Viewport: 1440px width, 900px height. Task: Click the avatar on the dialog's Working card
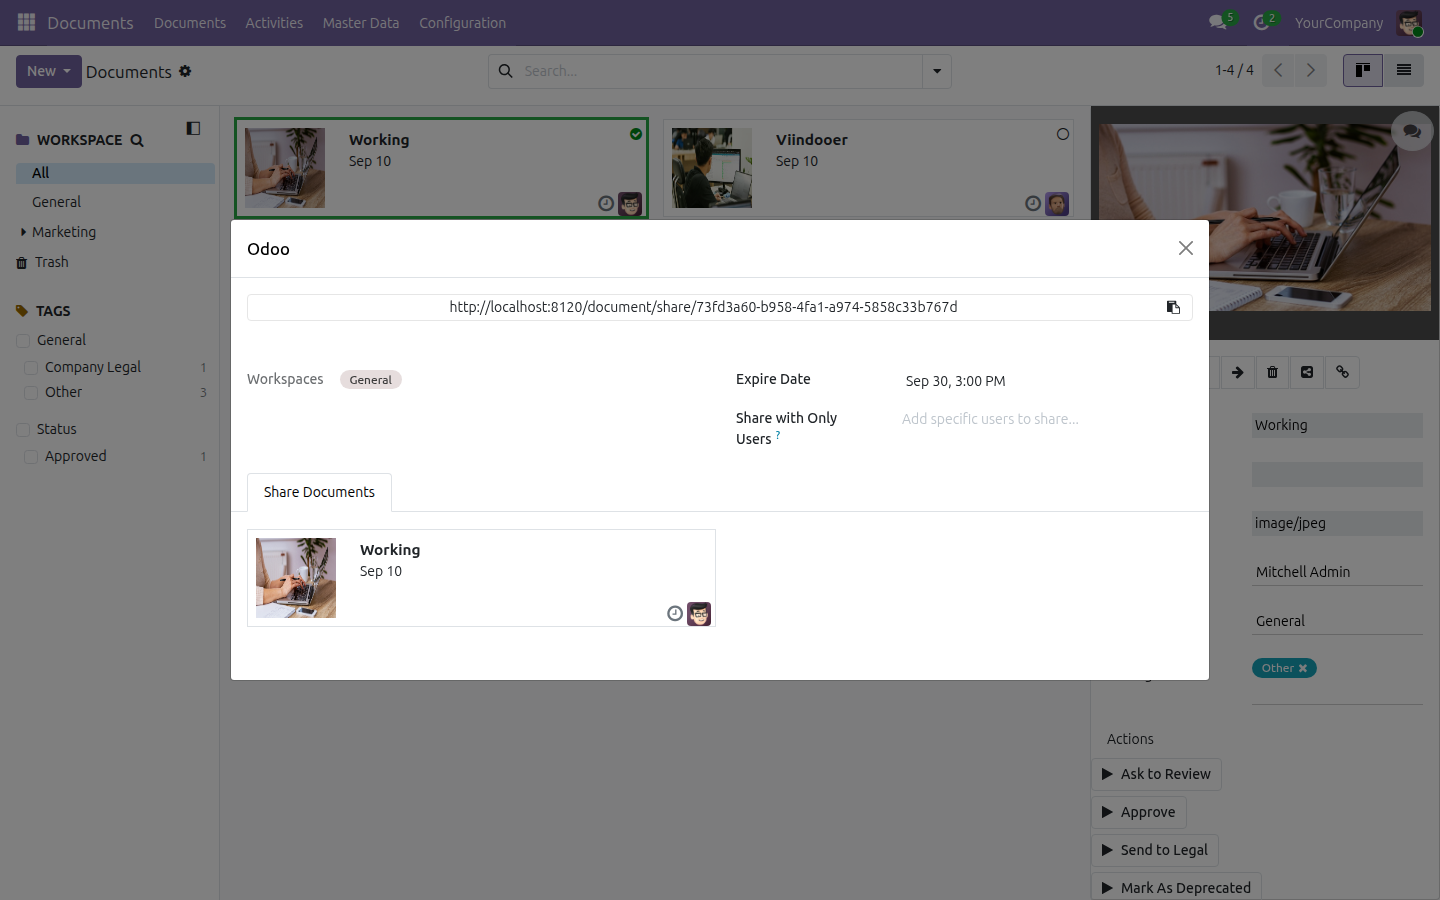point(699,614)
